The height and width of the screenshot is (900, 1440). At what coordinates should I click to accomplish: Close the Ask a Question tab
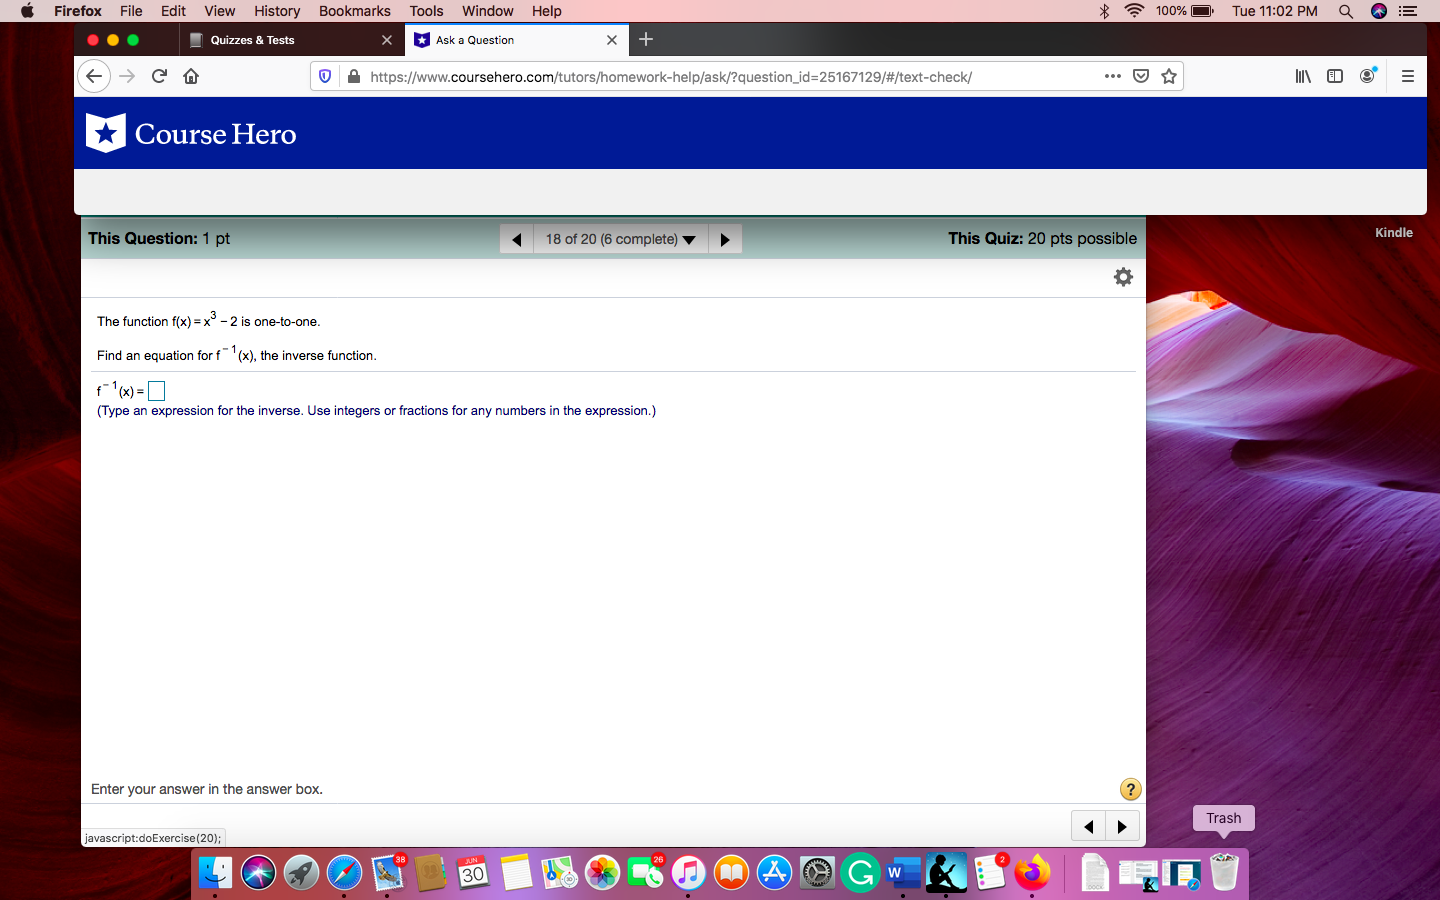(x=612, y=40)
